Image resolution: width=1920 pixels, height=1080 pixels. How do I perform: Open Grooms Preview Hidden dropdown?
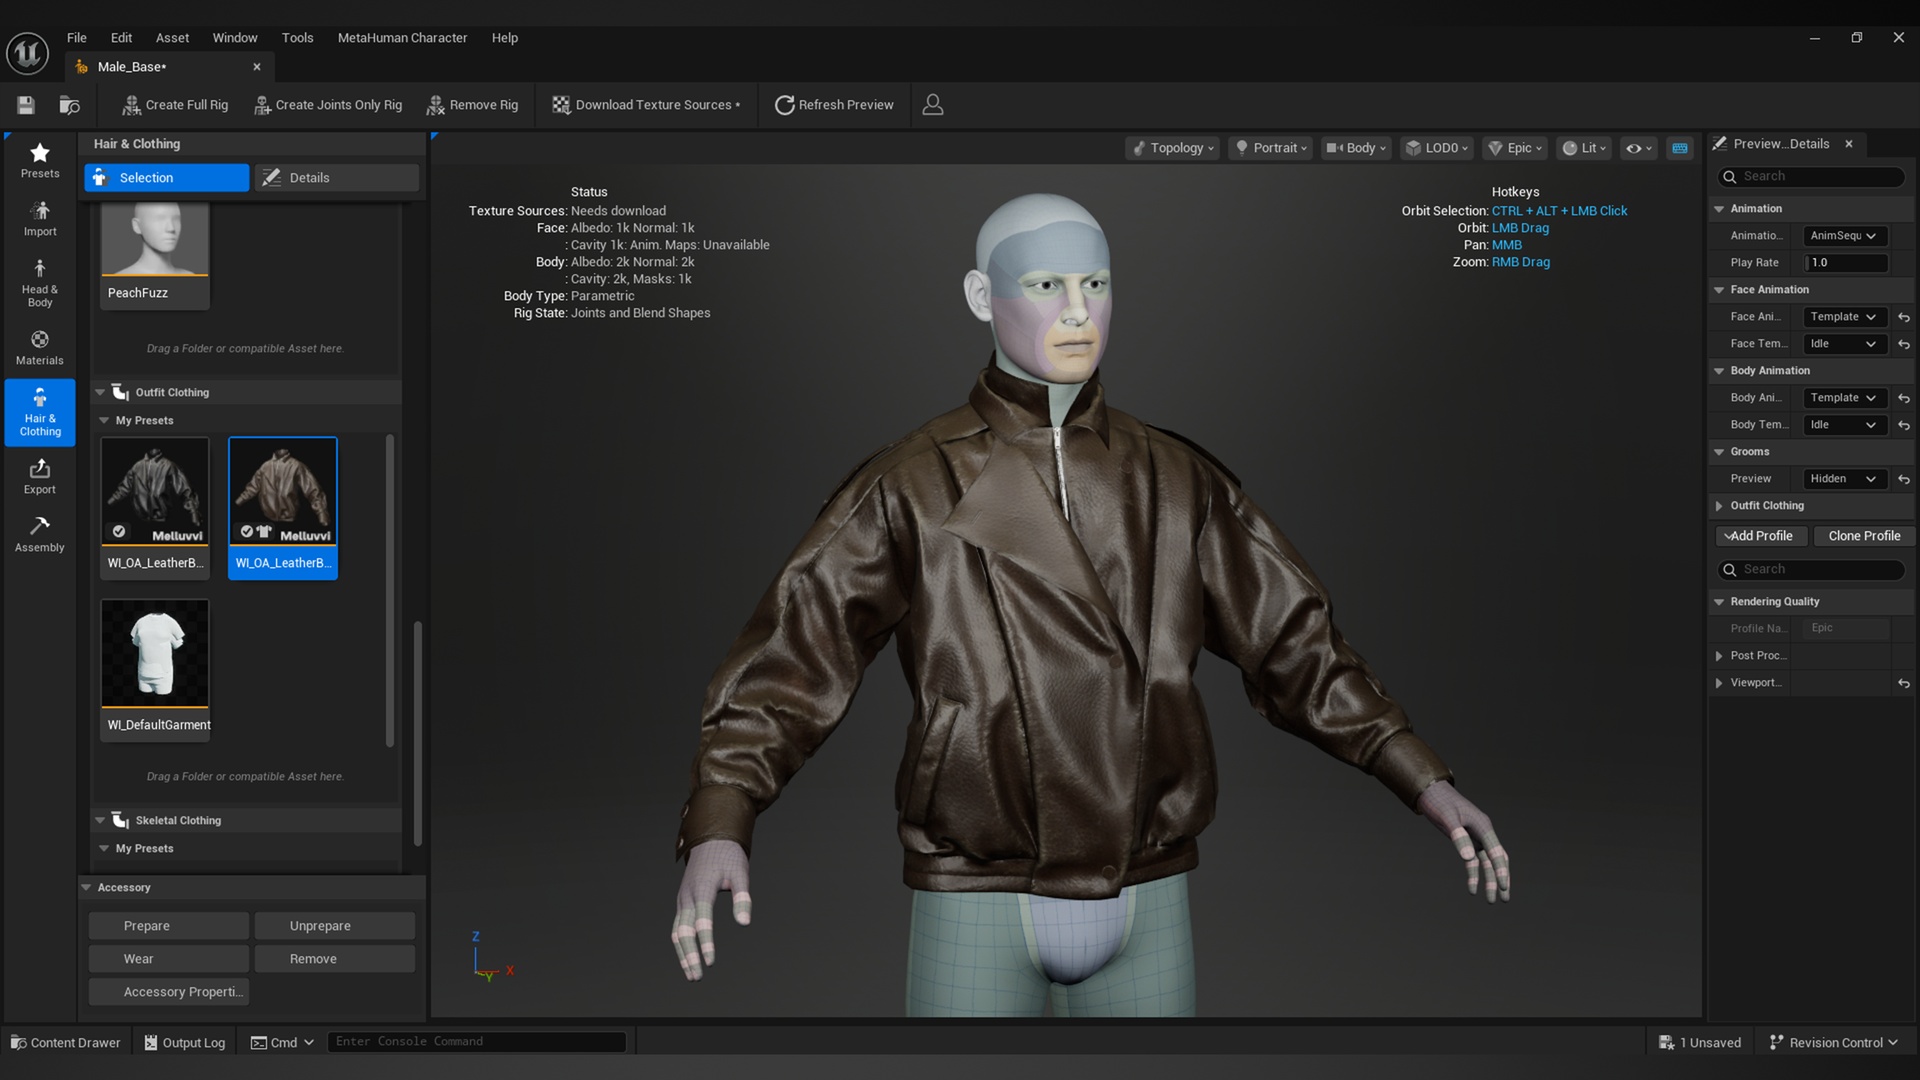point(1844,479)
